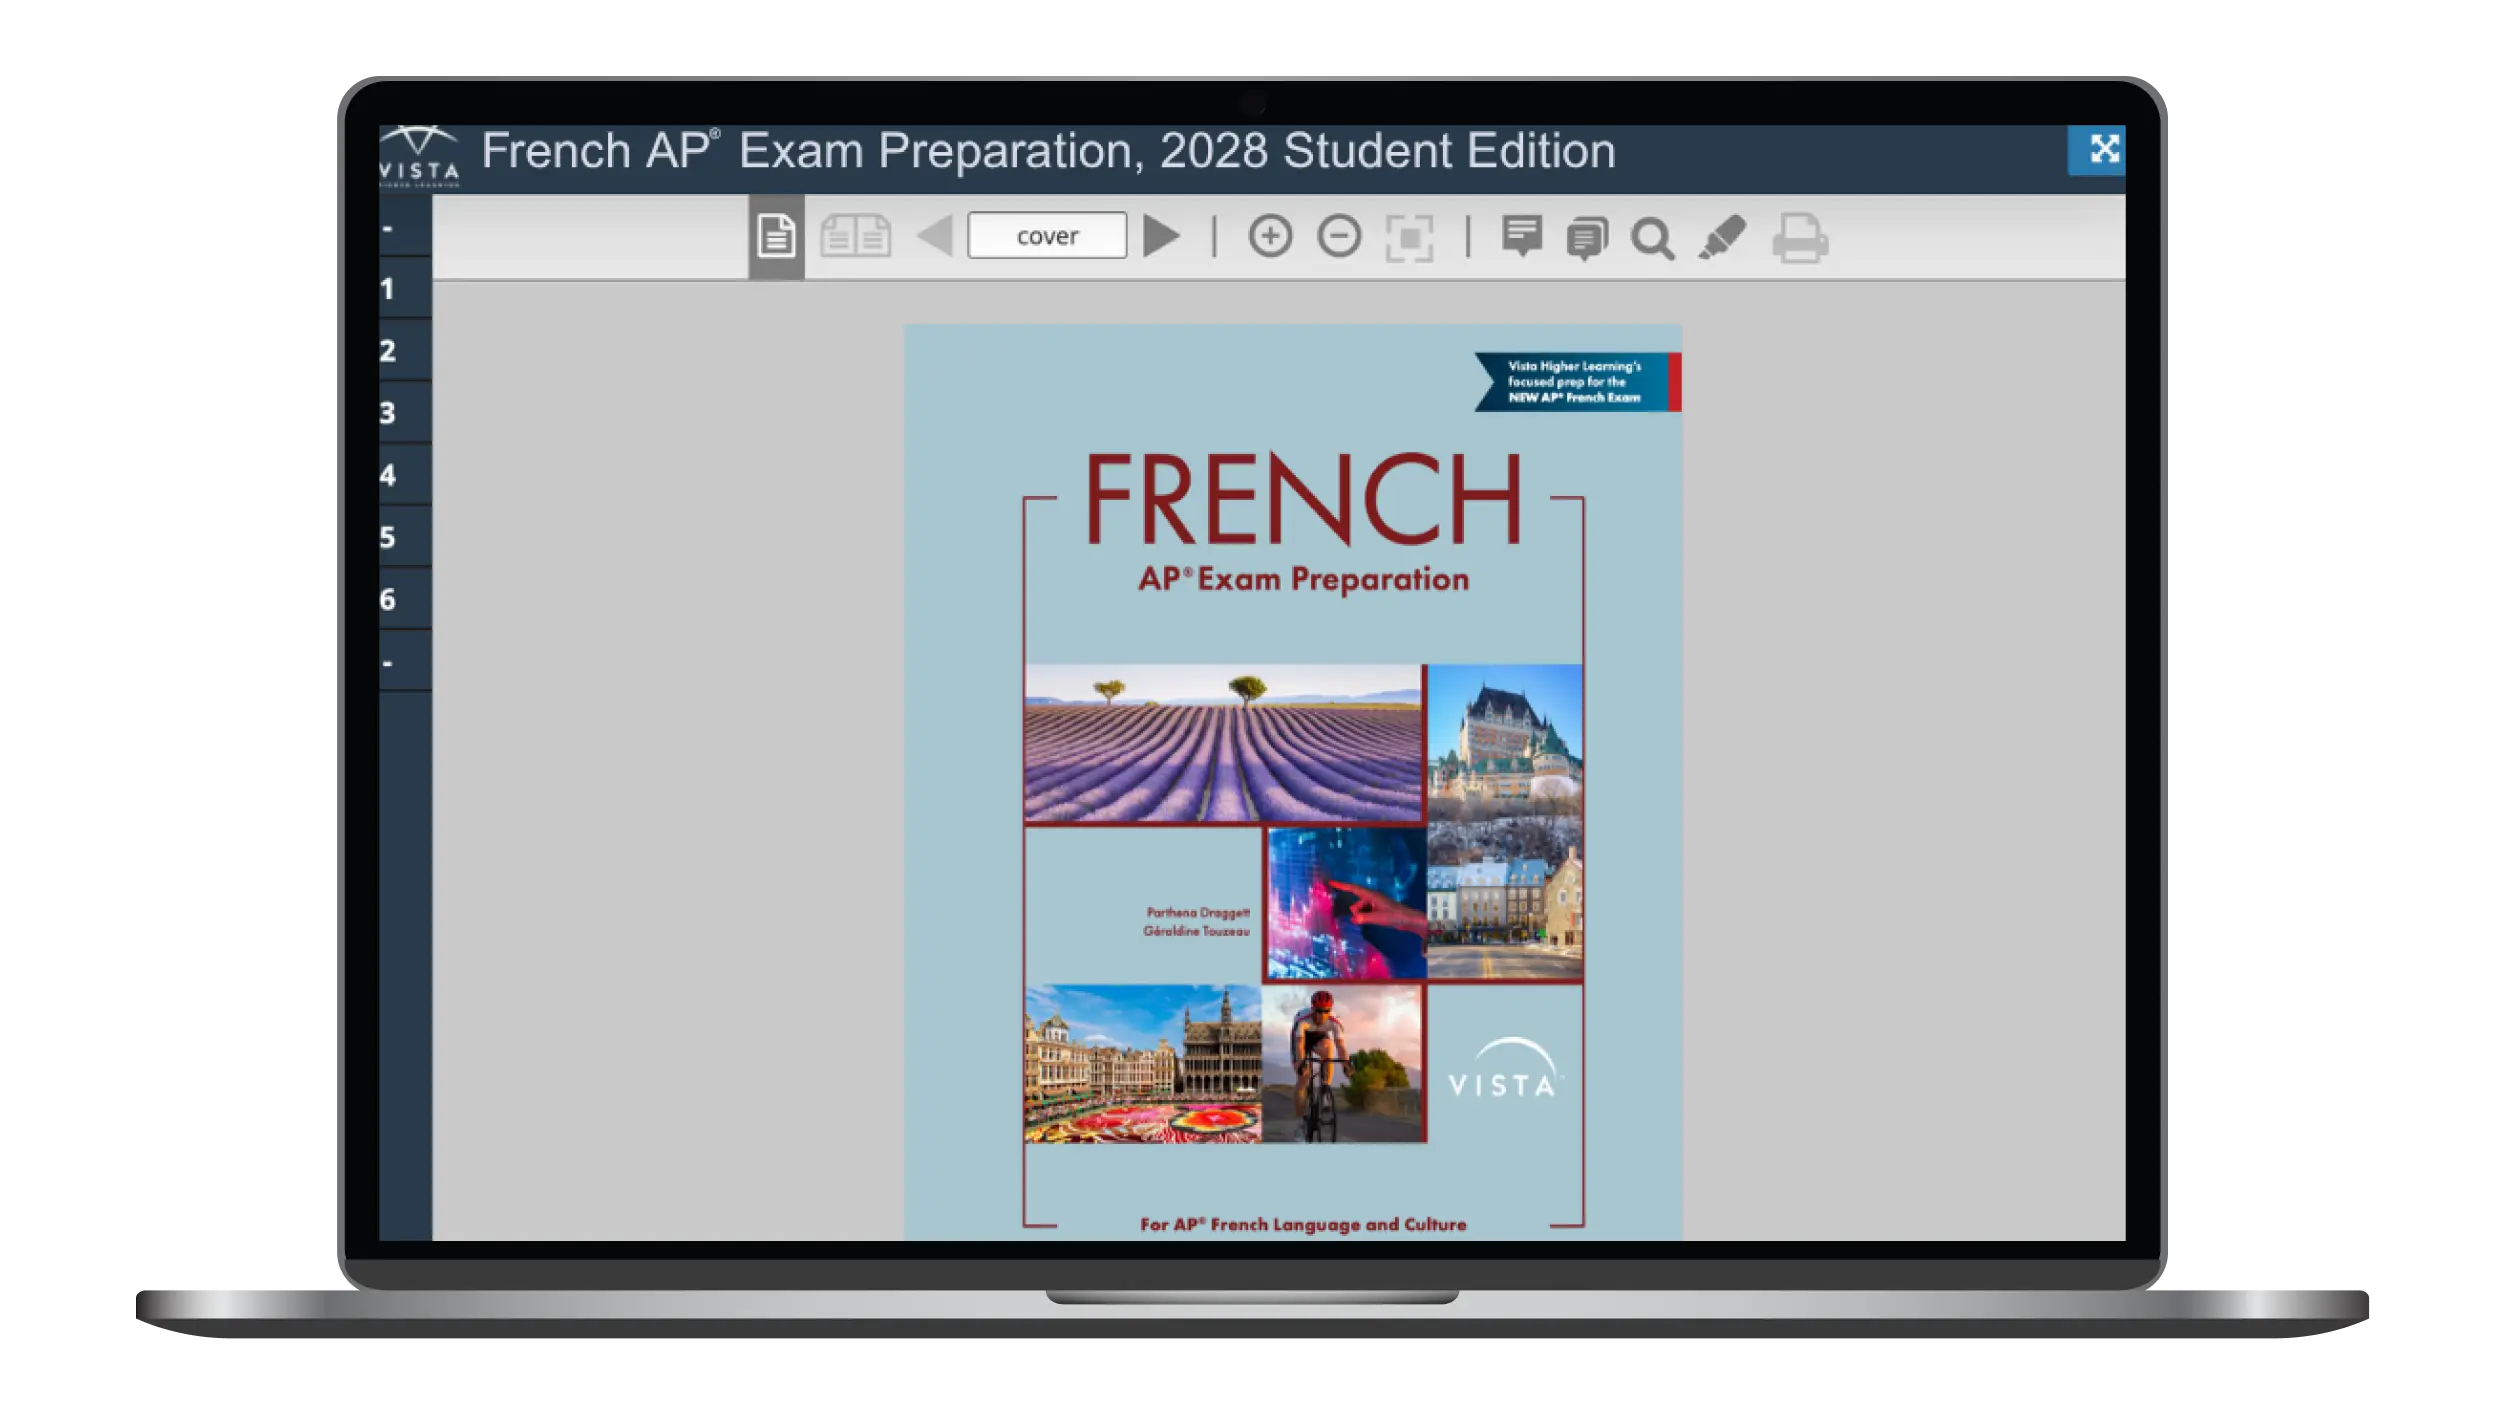The height and width of the screenshot is (1414, 2502).
Task: Open chapter 6 in the sidebar
Action: click(405, 599)
